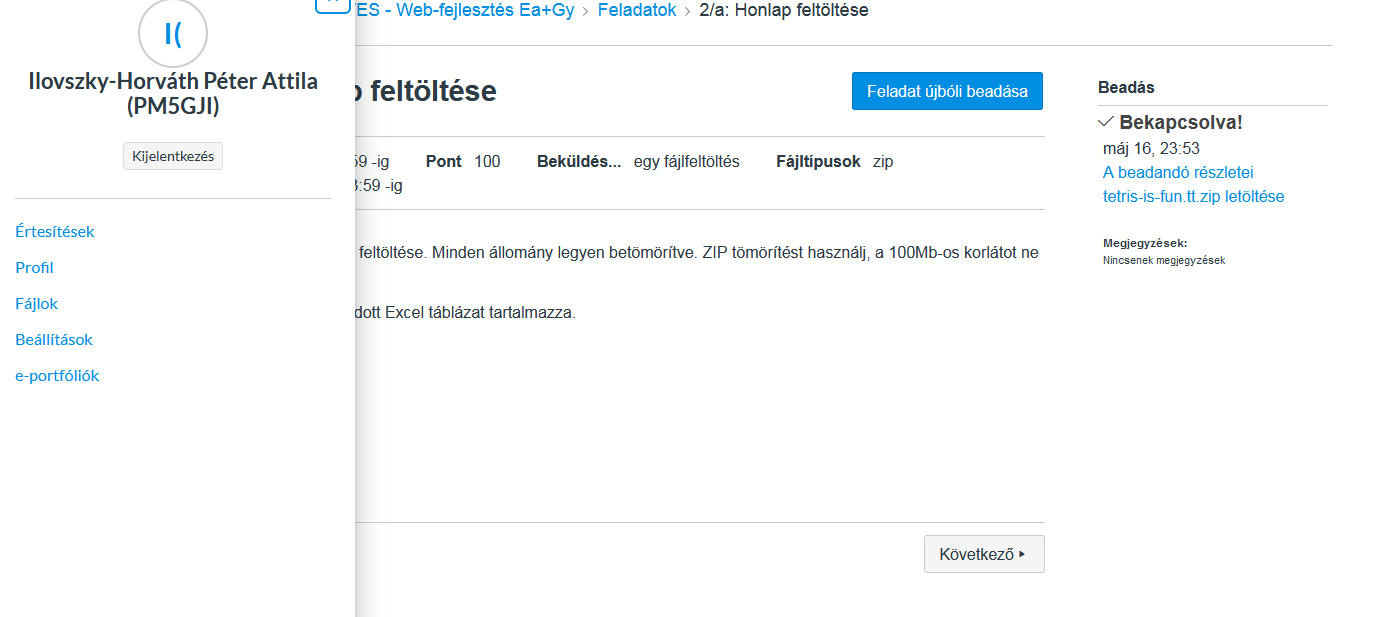
Task: Click the checkmark icon beside Bekapcsolva!
Action: (x=1106, y=122)
